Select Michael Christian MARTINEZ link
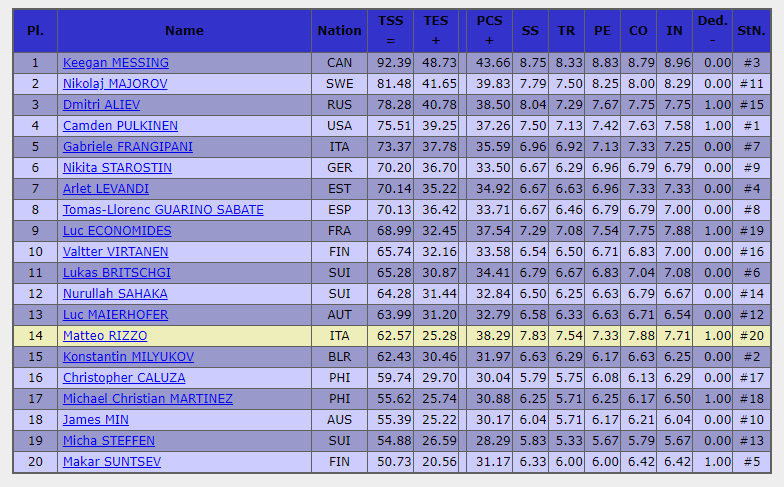Viewport: 784px width, 487px height. point(147,399)
